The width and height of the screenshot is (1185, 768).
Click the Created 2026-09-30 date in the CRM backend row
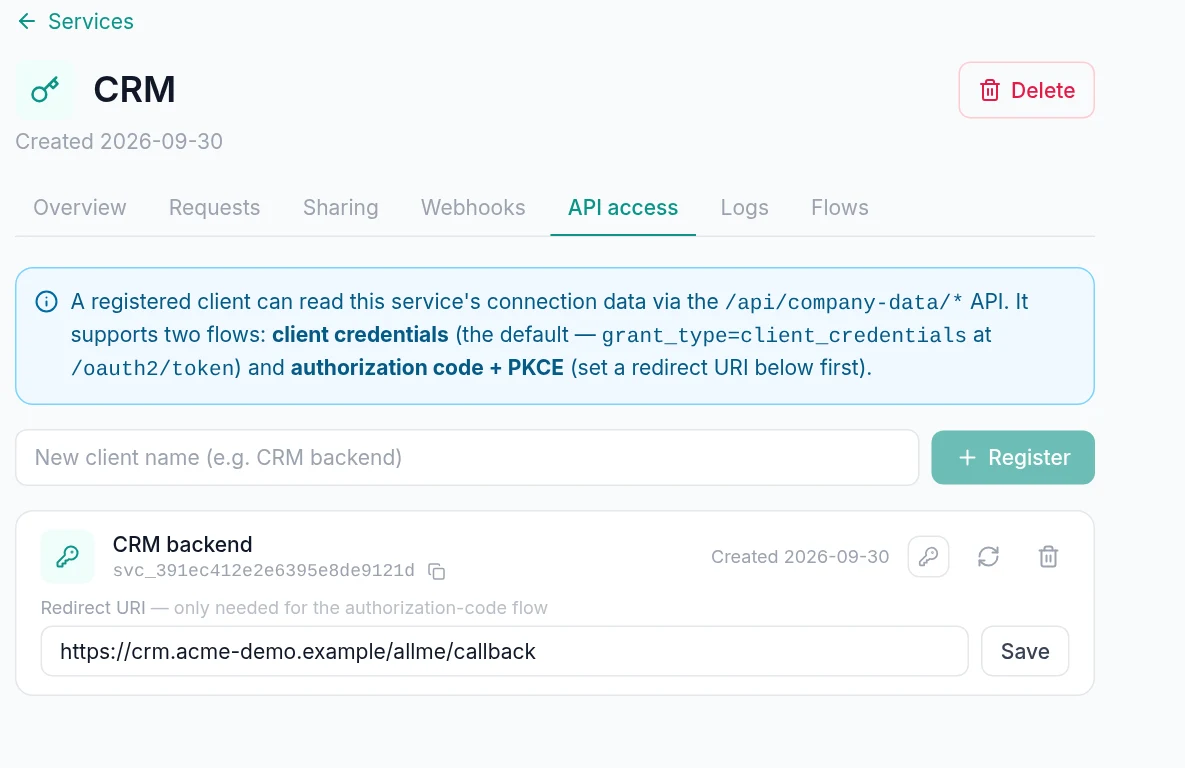800,557
